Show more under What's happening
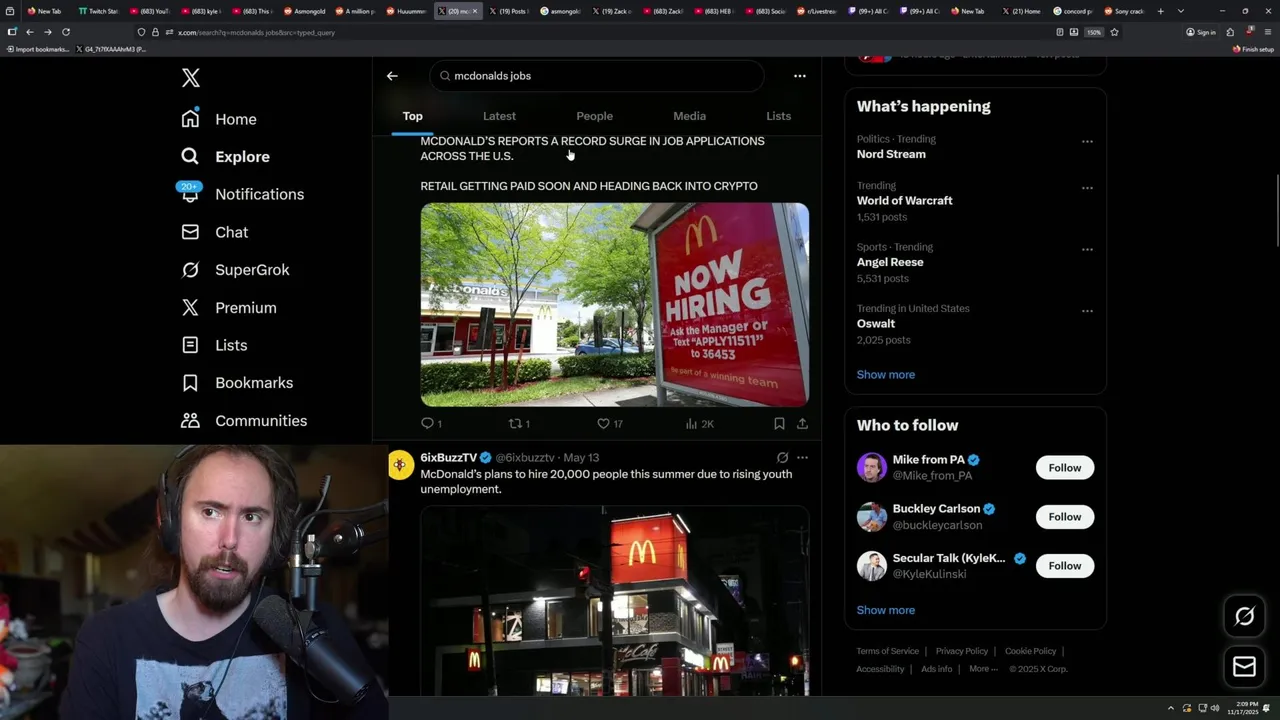 pyautogui.click(x=885, y=375)
